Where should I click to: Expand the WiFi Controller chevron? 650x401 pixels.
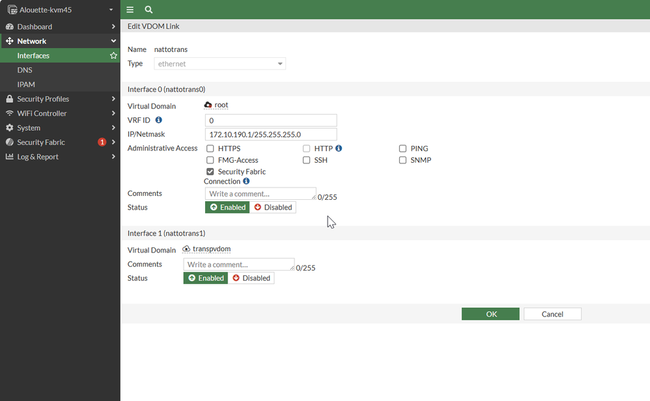[113, 113]
